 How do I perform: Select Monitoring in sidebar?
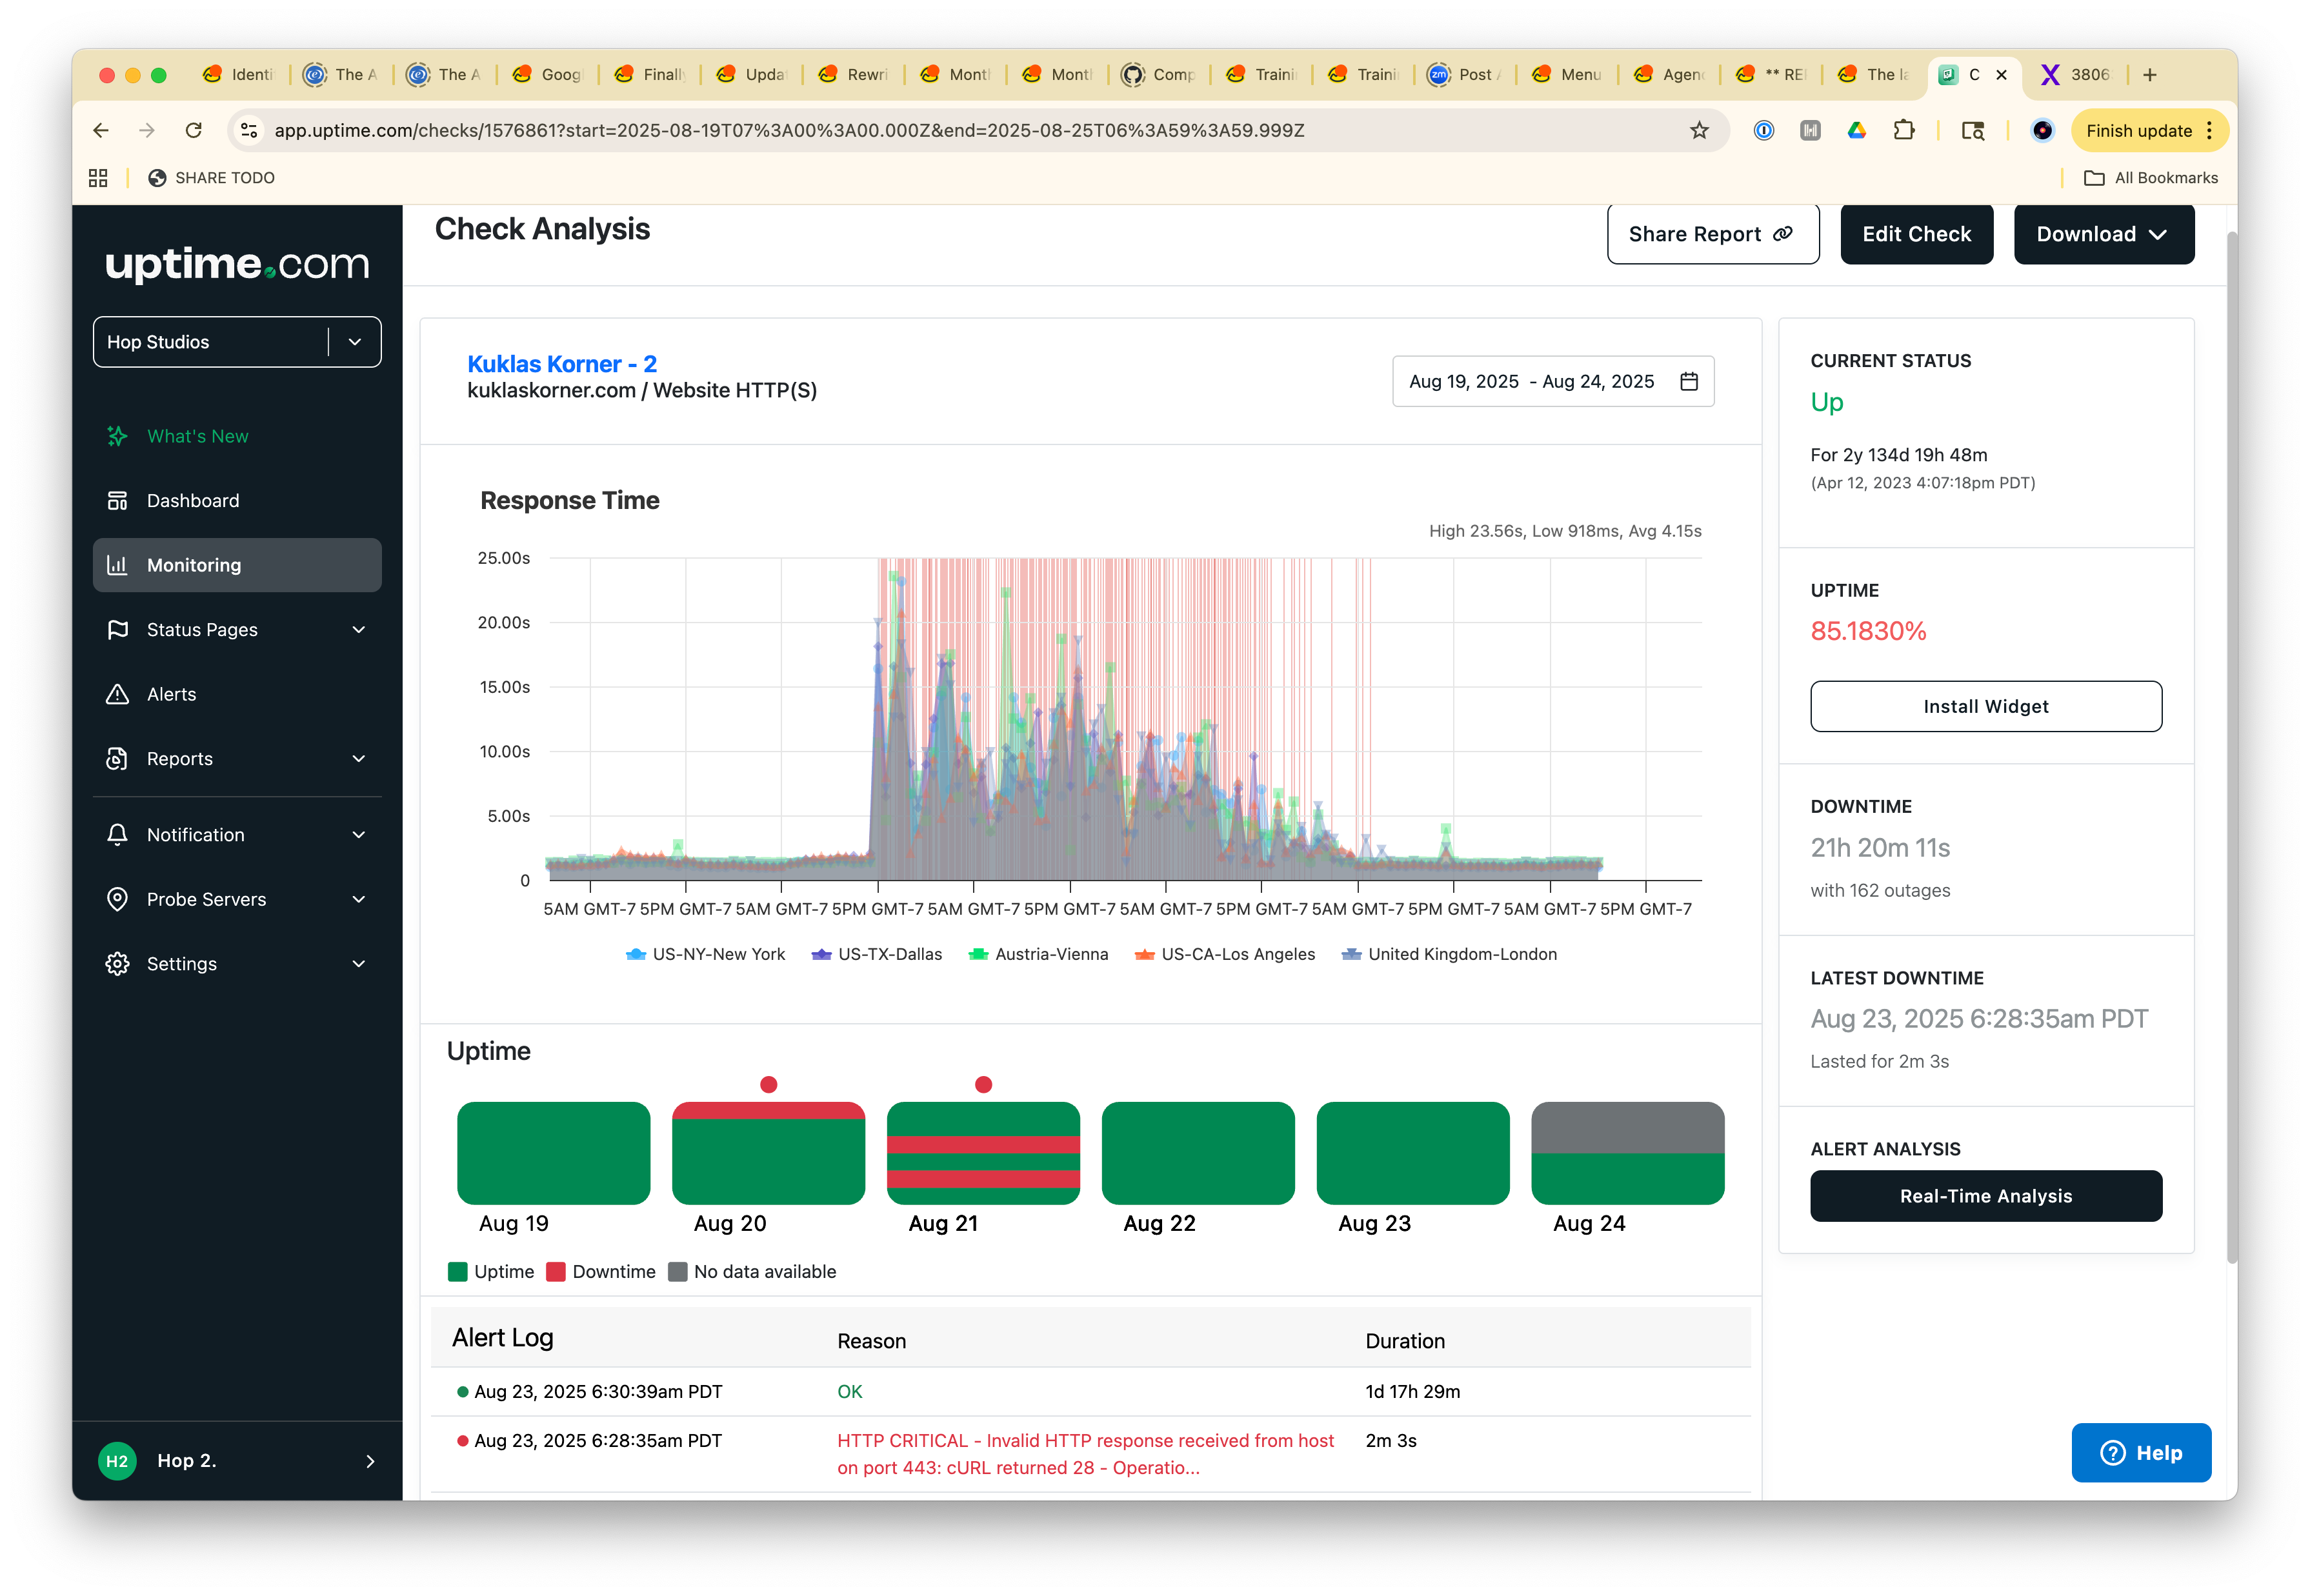click(237, 565)
